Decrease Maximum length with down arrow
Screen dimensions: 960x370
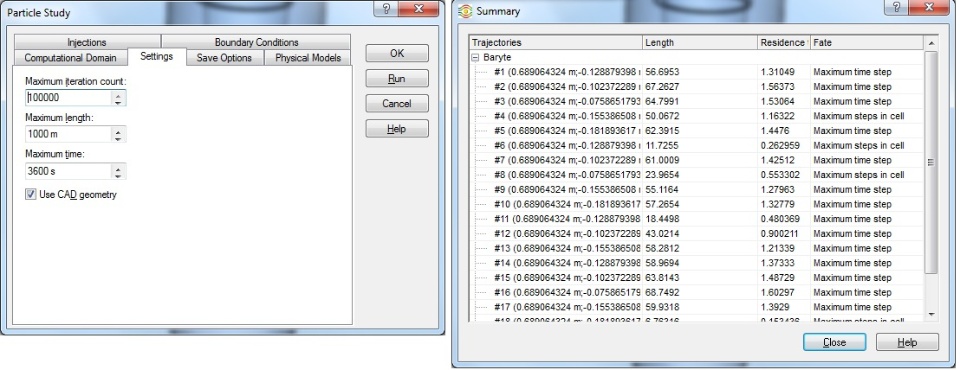tap(119, 138)
